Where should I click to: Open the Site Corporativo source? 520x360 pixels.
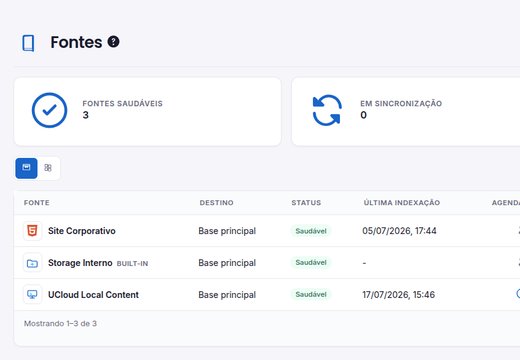click(82, 231)
